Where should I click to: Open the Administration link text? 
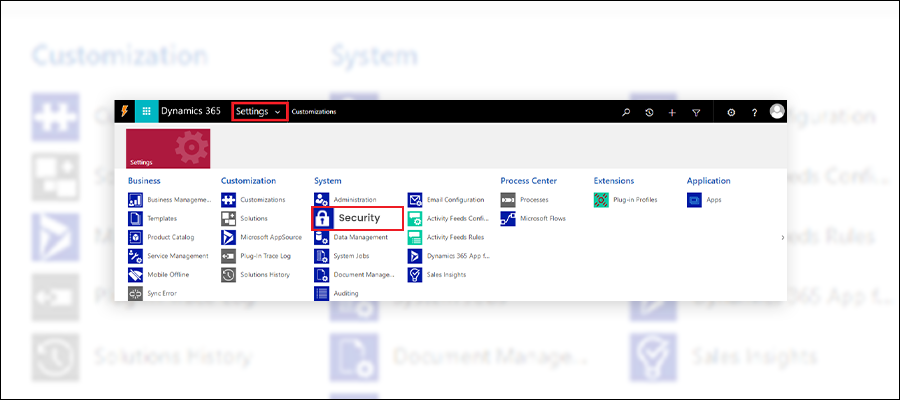pyautogui.click(x=355, y=200)
